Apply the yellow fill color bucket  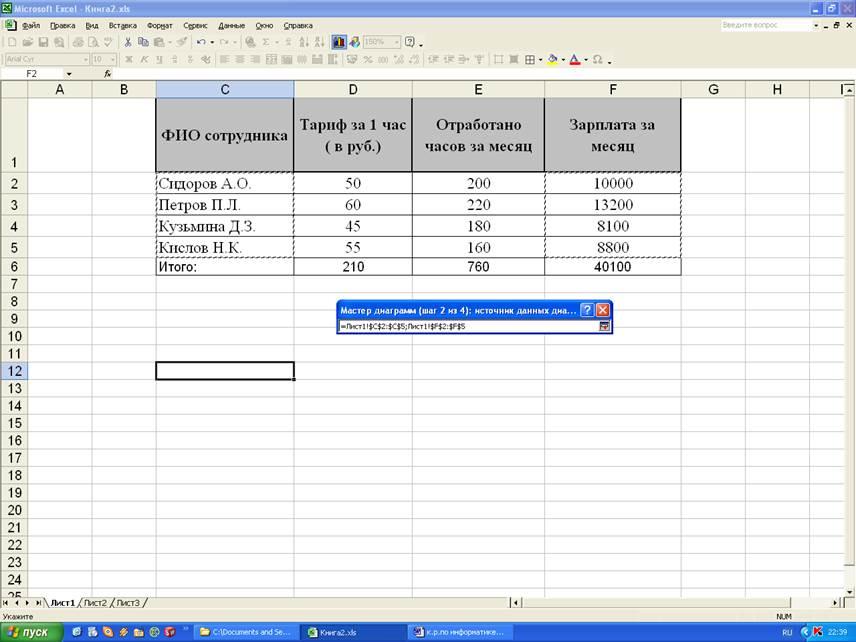[x=552, y=59]
